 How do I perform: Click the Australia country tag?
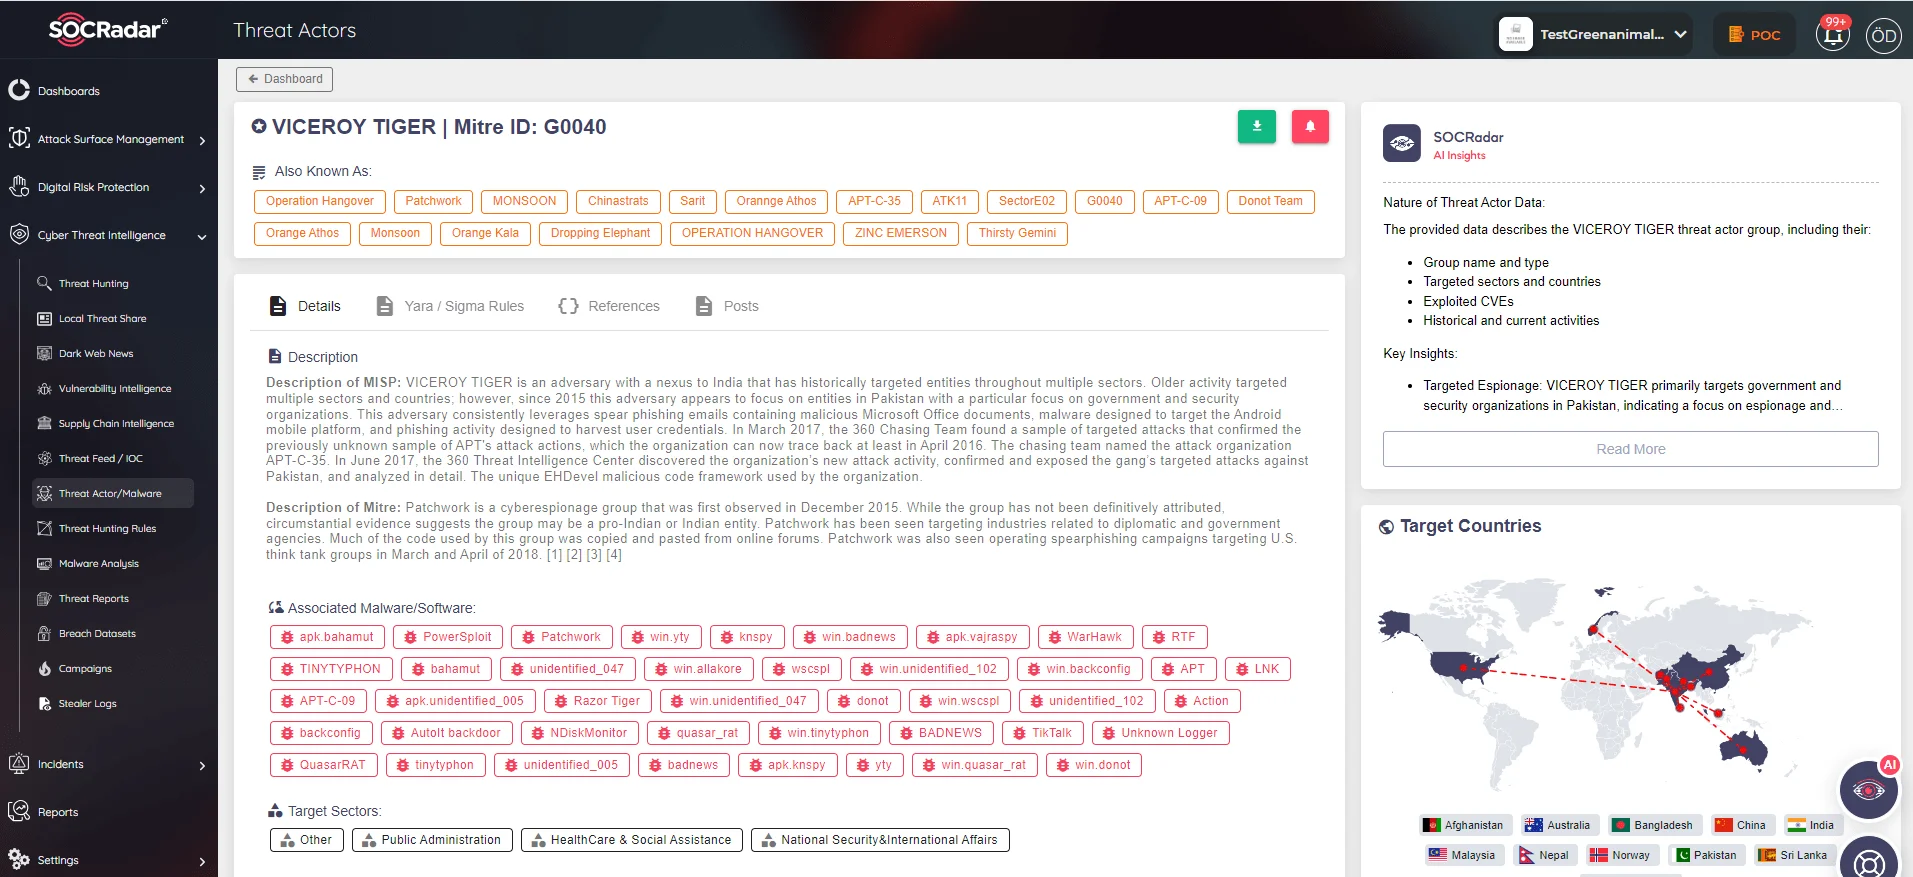(1558, 825)
